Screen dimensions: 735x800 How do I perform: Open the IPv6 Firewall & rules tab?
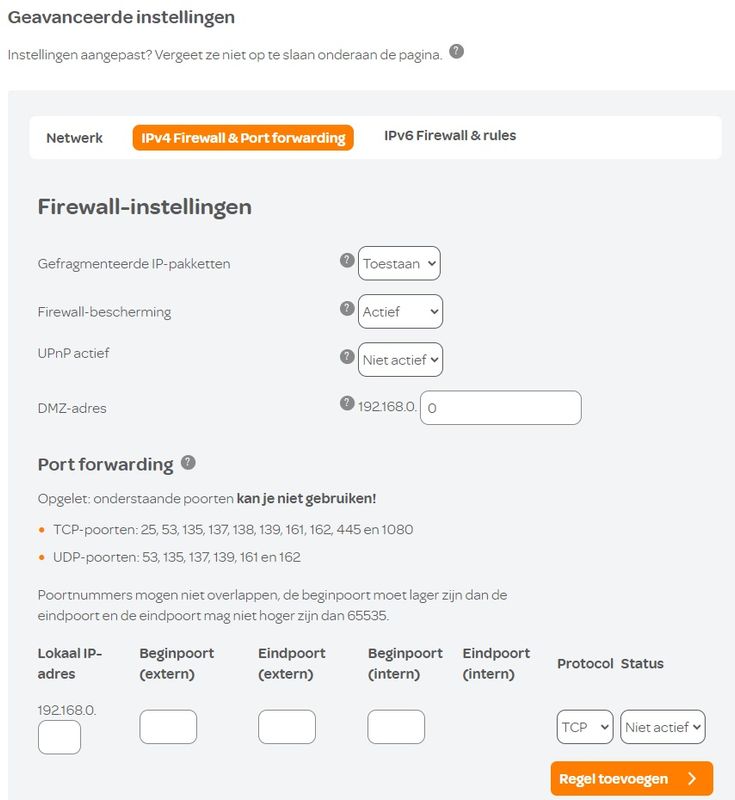[x=450, y=136]
